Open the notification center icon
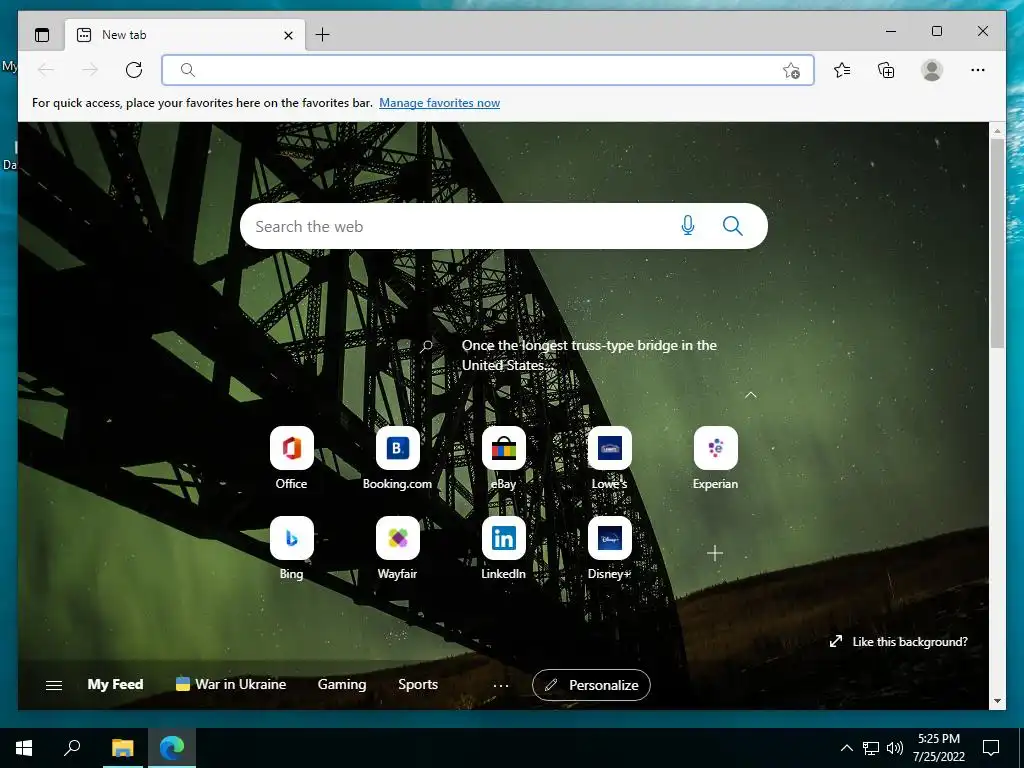Viewport: 1024px width, 768px height. (991, 748)
